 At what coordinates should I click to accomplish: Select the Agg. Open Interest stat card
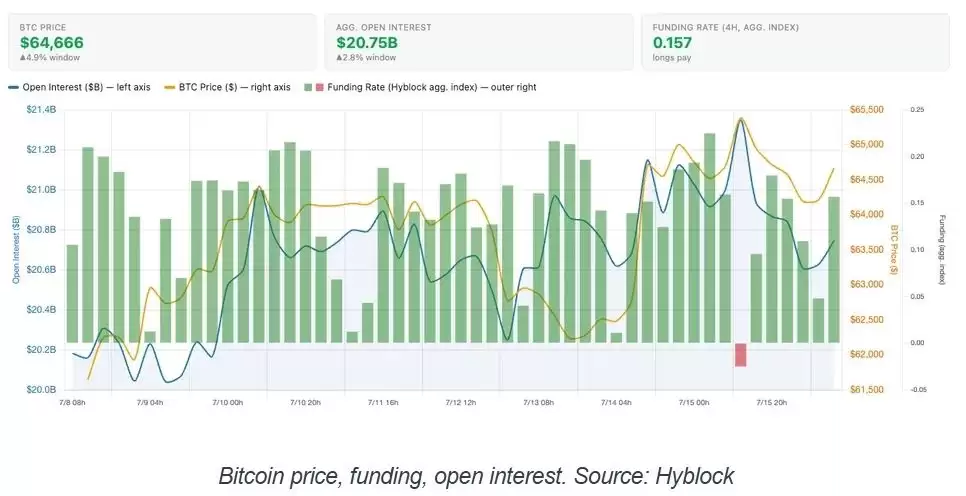[x=479, y=43]
